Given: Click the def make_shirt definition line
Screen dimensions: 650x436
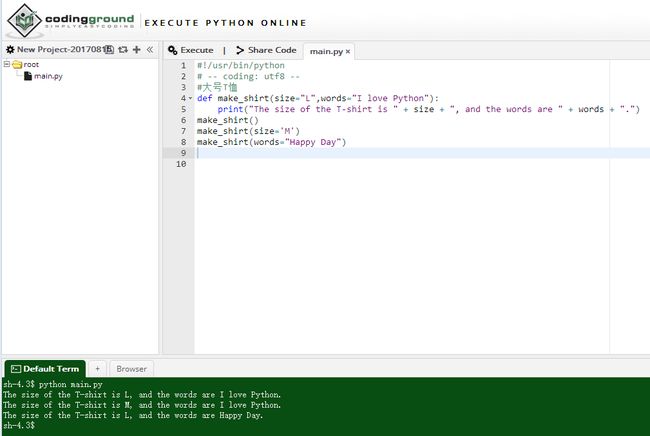Looking at the screenshot, I should tap(318, 98).
